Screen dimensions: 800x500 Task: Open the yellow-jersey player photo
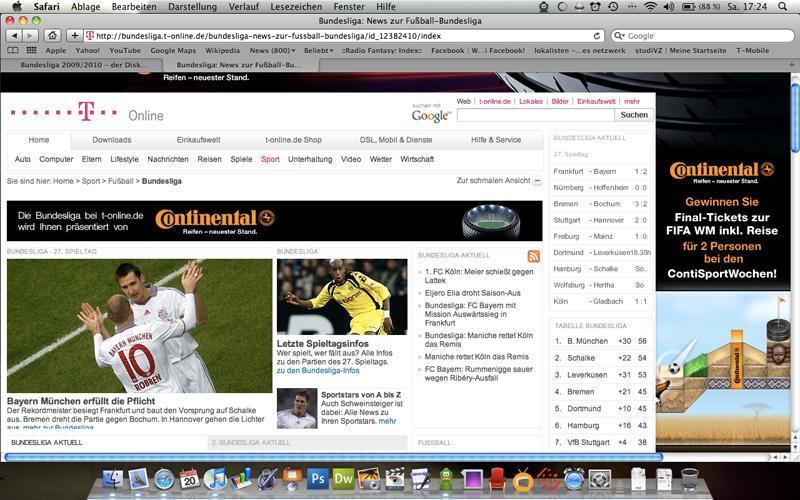point(342,296)
